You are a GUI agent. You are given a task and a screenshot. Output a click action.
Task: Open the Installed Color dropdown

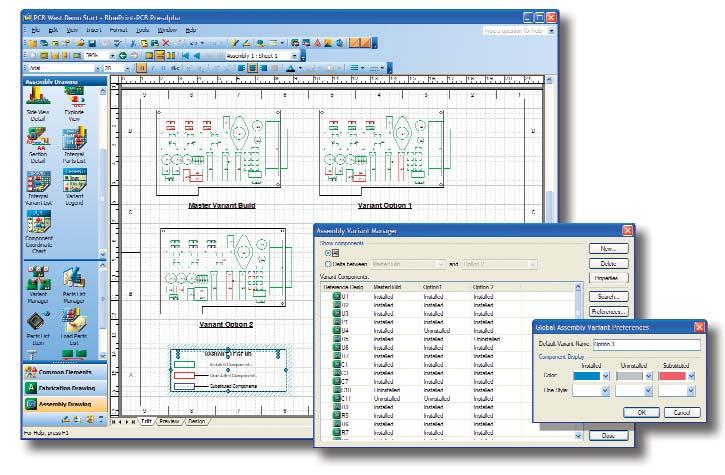[604, 376]
